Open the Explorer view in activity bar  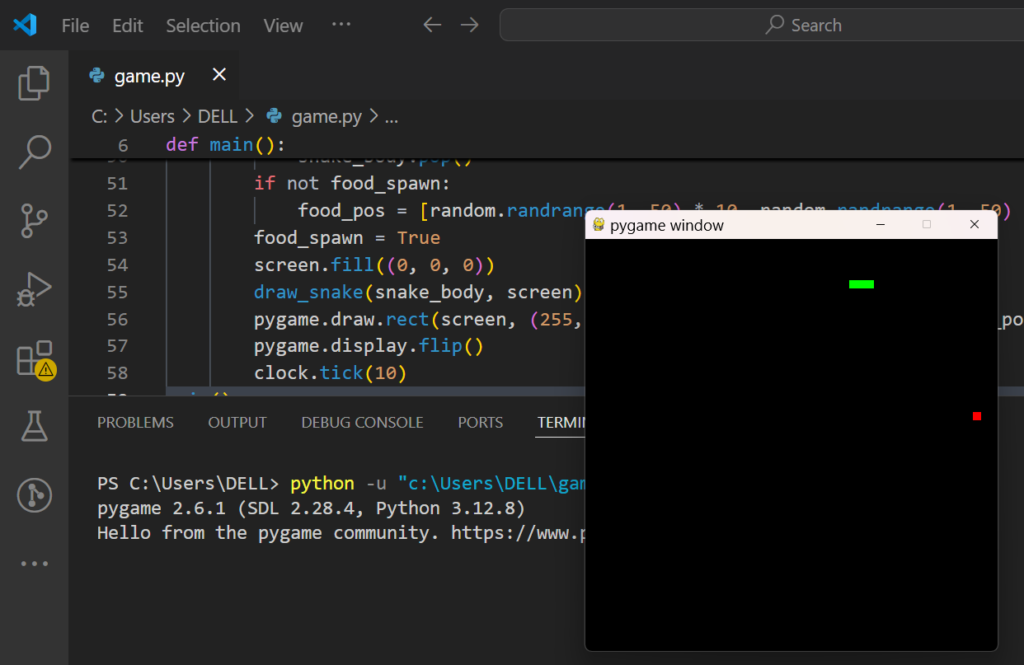tap(34, 83)
